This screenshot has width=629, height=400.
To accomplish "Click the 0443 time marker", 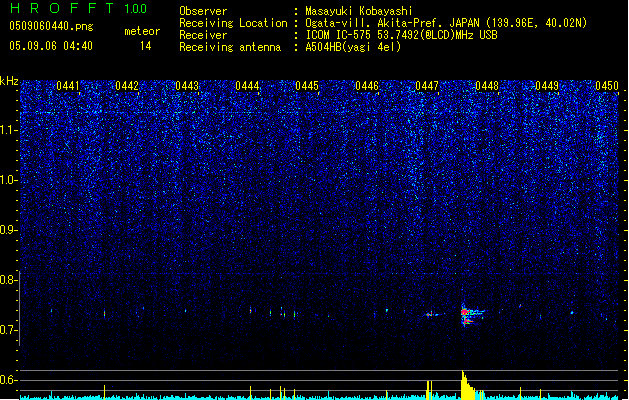I will click(187, 86).
